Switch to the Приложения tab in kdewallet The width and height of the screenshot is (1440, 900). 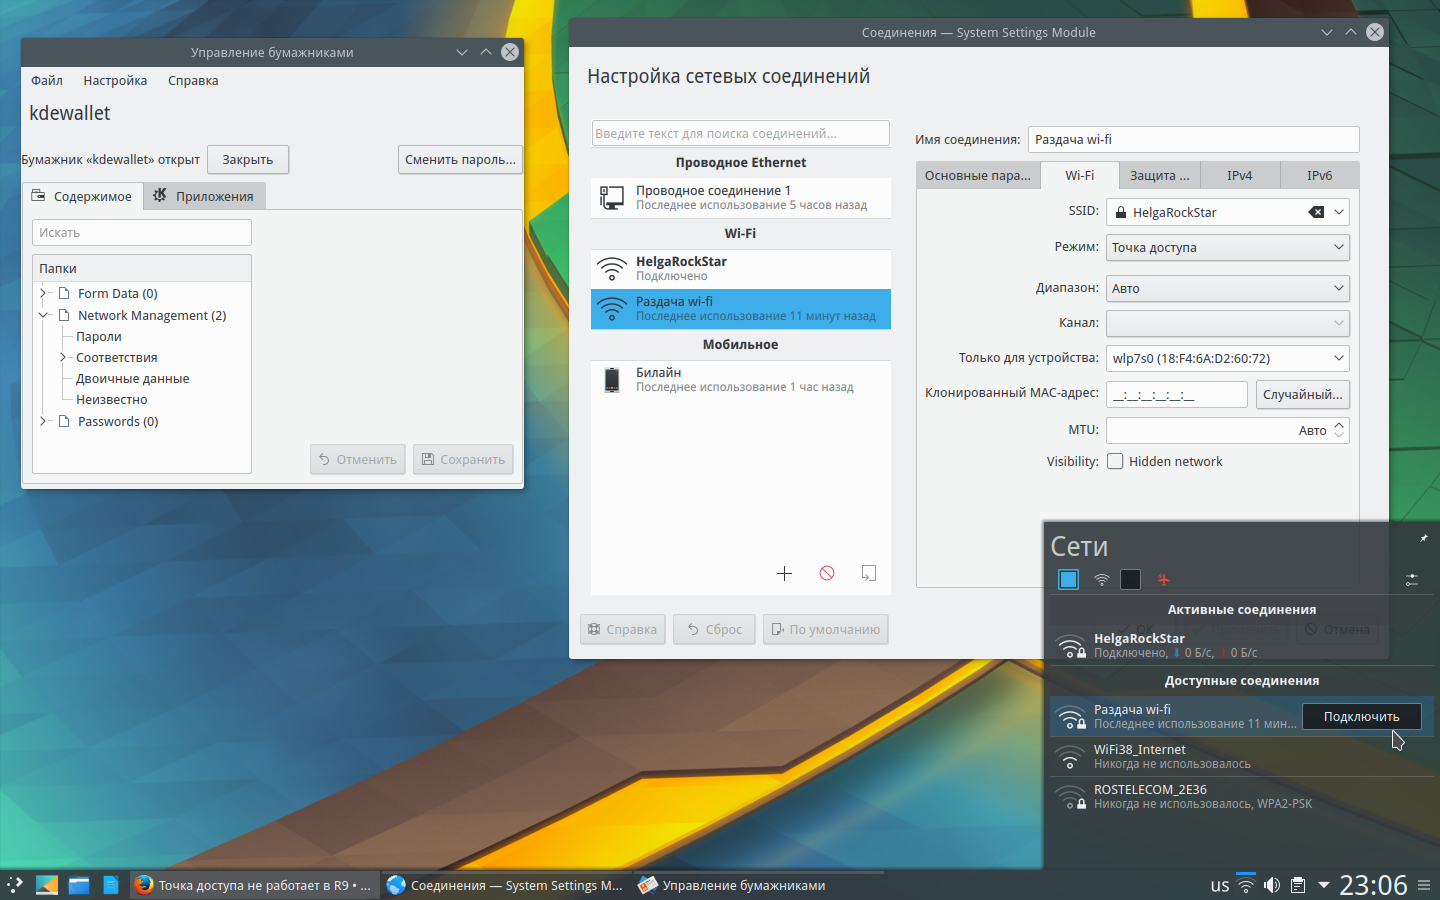point(204,196)
